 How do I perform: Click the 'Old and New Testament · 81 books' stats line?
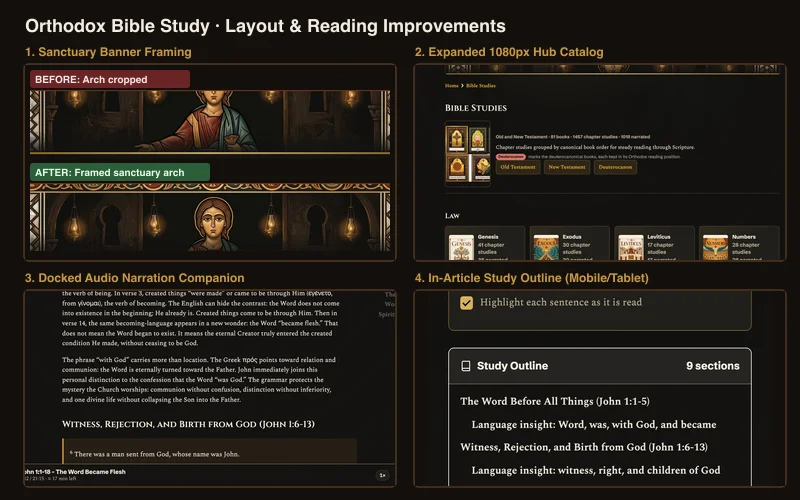coord(572,137)
